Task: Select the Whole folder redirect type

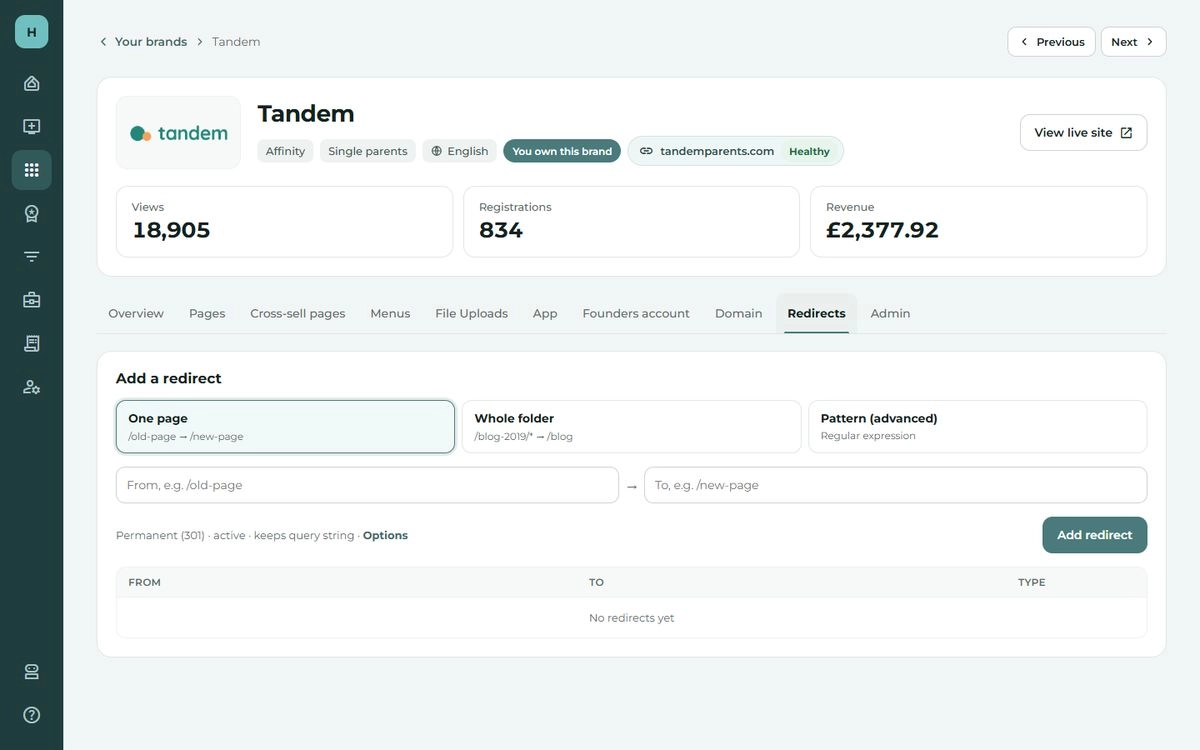Action: click(x=631, y=427)
